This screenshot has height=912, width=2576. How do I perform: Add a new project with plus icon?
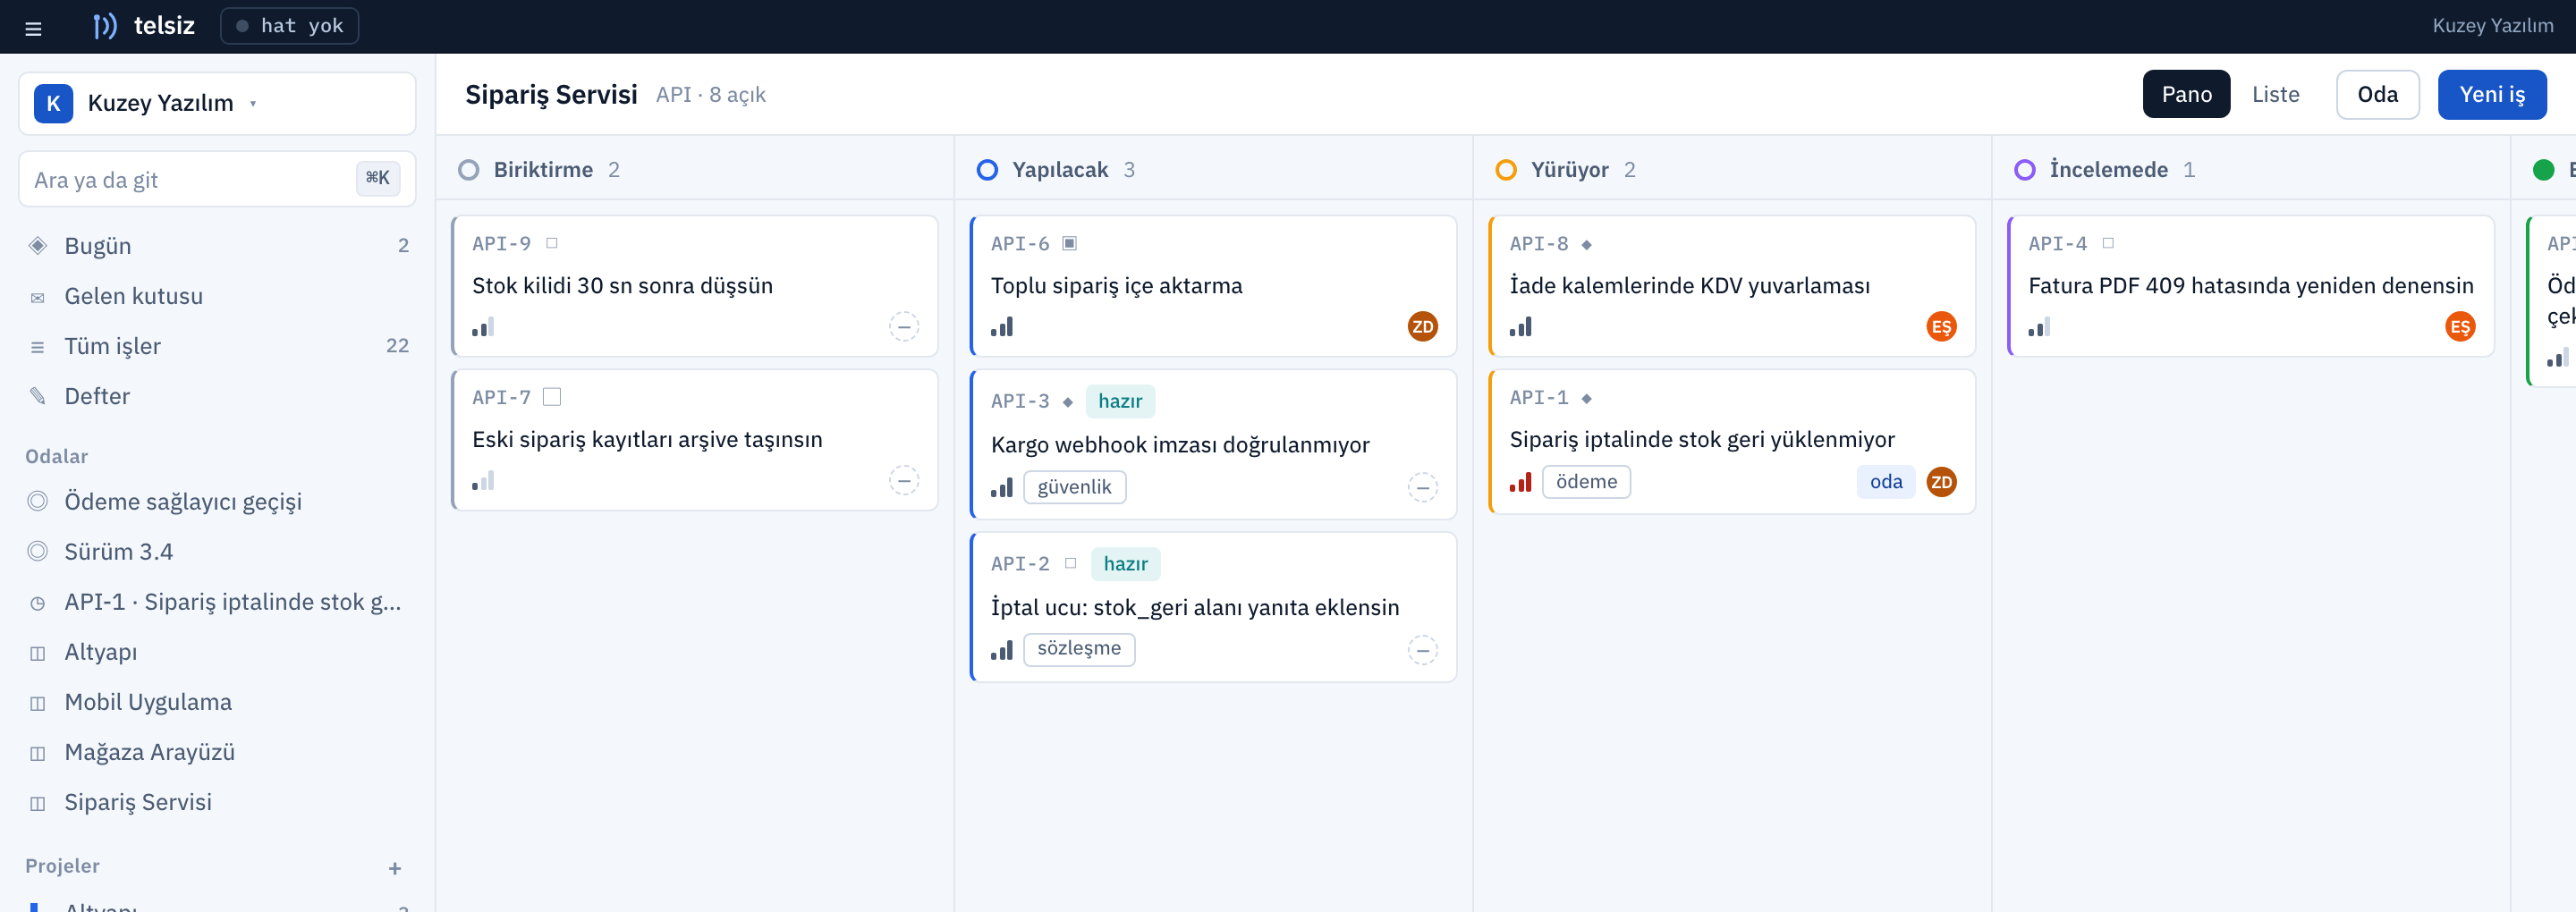(395, 868)
